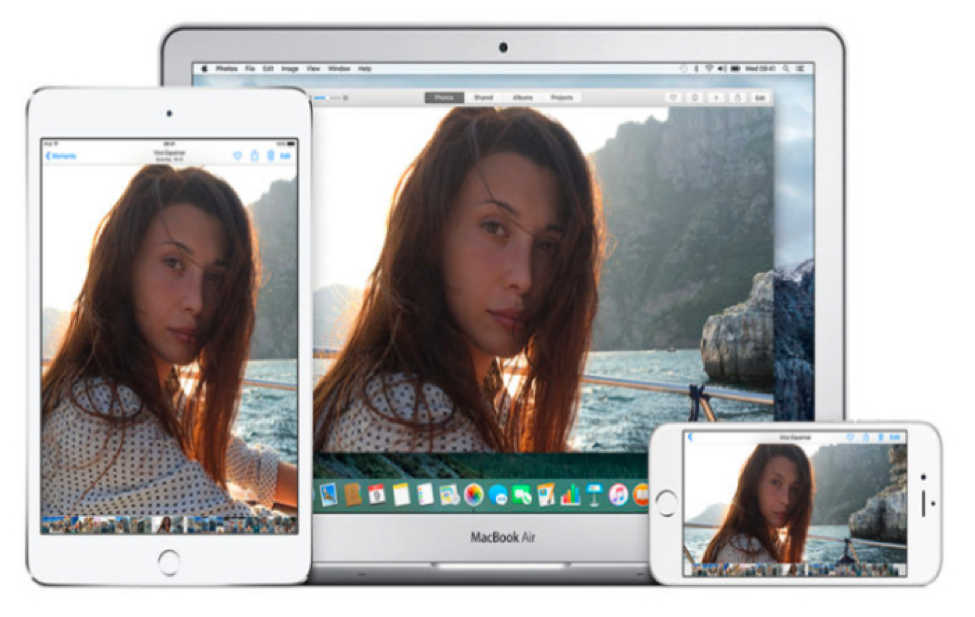Switch to the Albums tab
Viewport: 975px width, 617px height.
522,98
